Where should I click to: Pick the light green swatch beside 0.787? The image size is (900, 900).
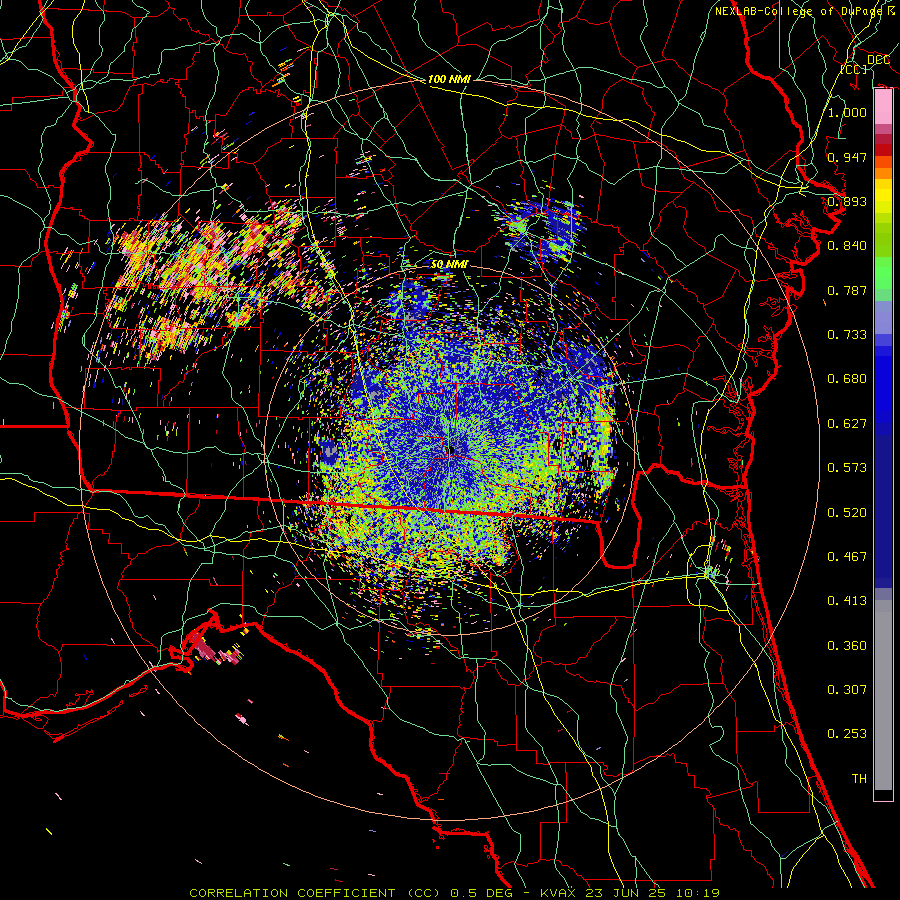tap(883, 280)
